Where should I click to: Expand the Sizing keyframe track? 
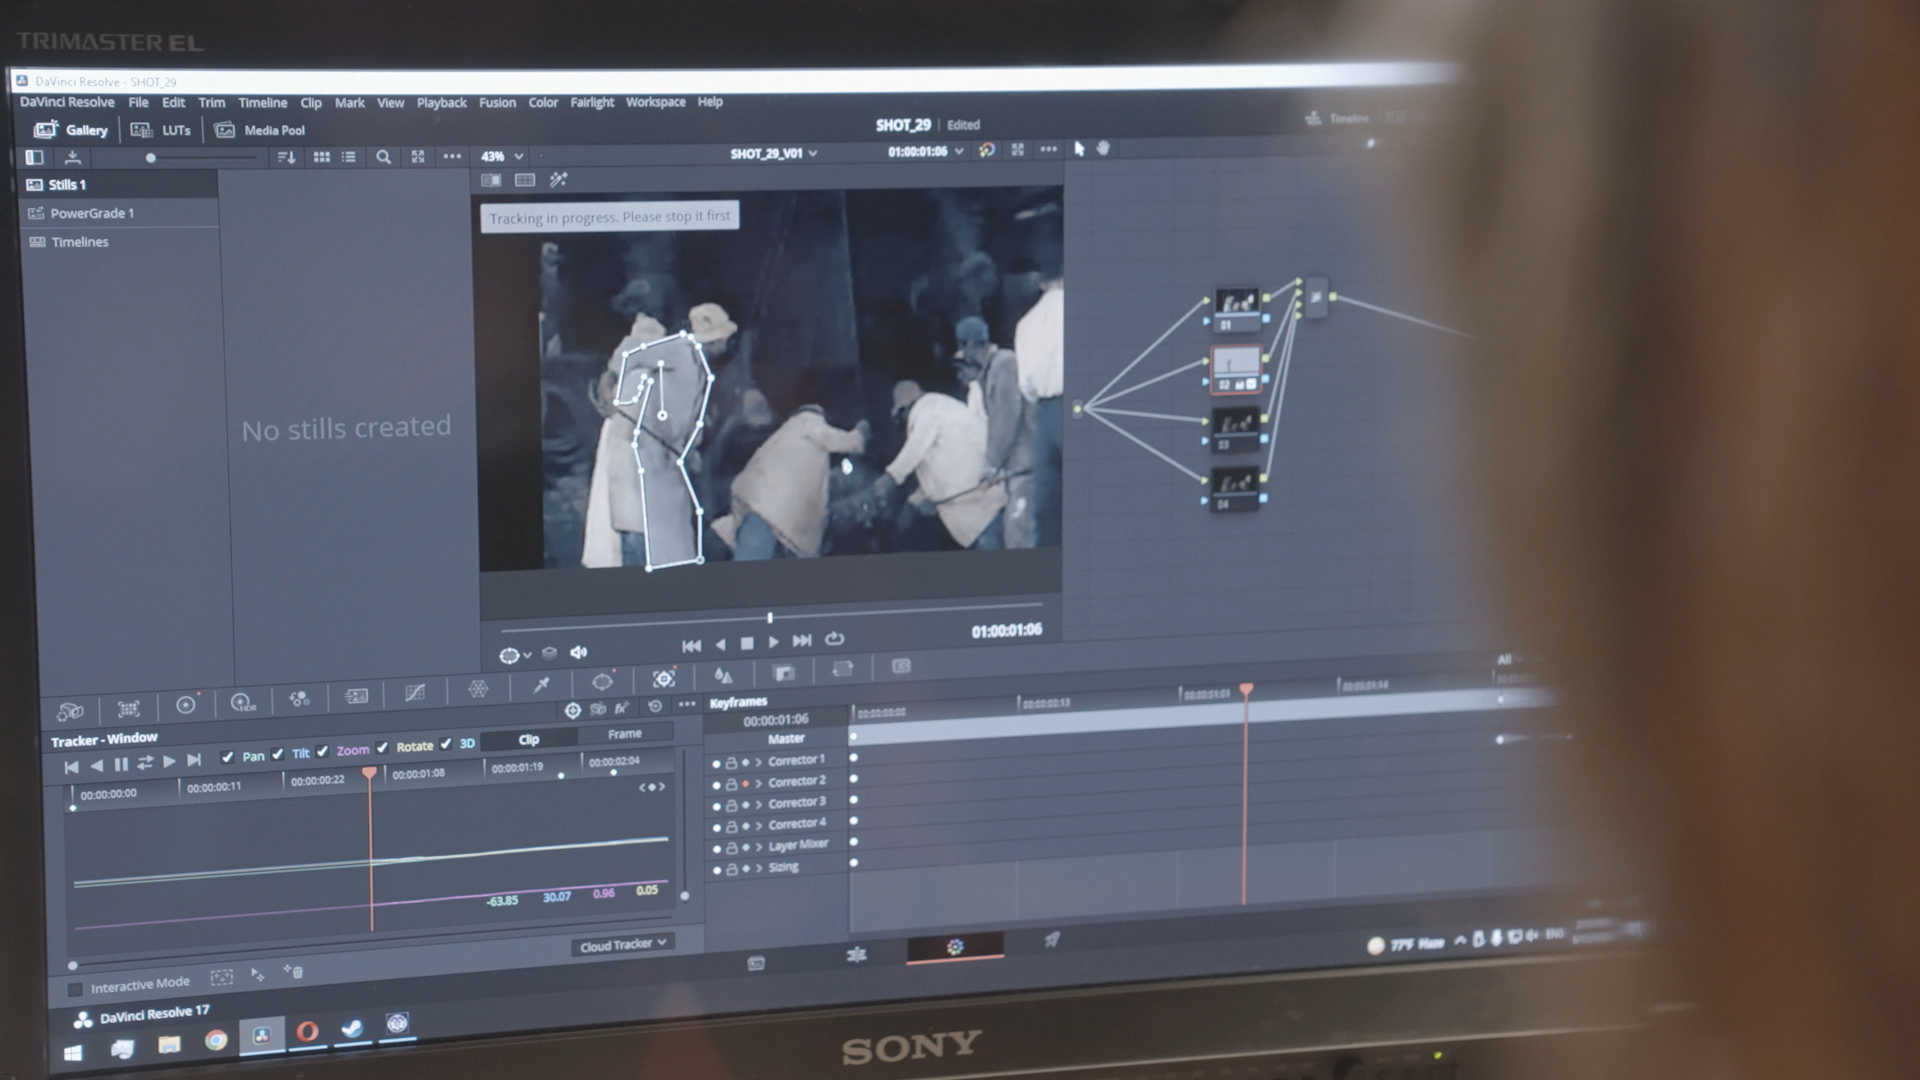759,868
